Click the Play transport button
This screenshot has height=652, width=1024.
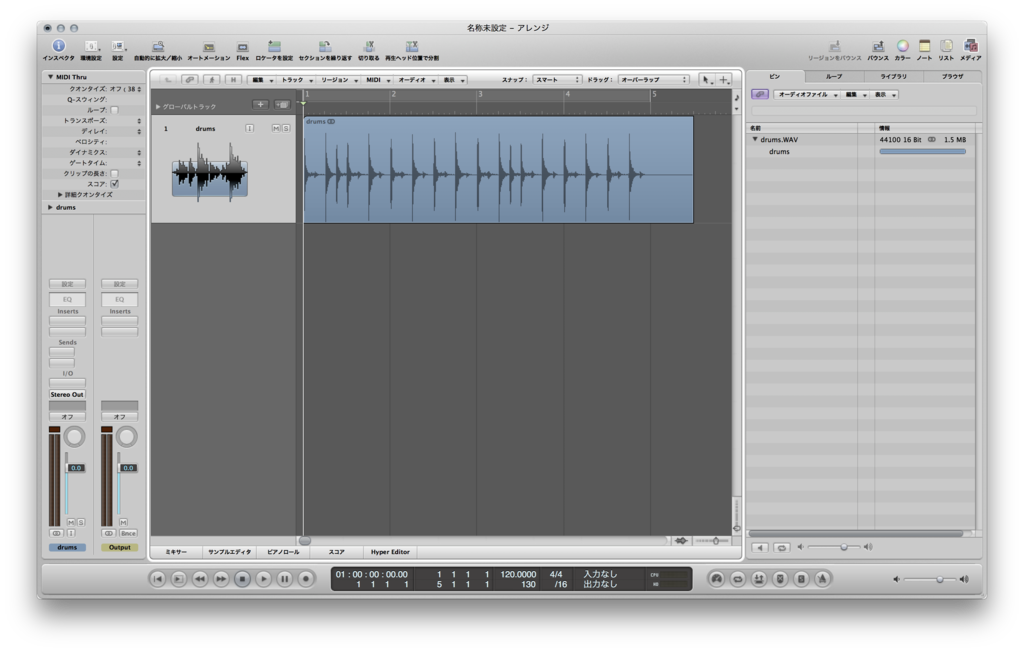(263, 579)
